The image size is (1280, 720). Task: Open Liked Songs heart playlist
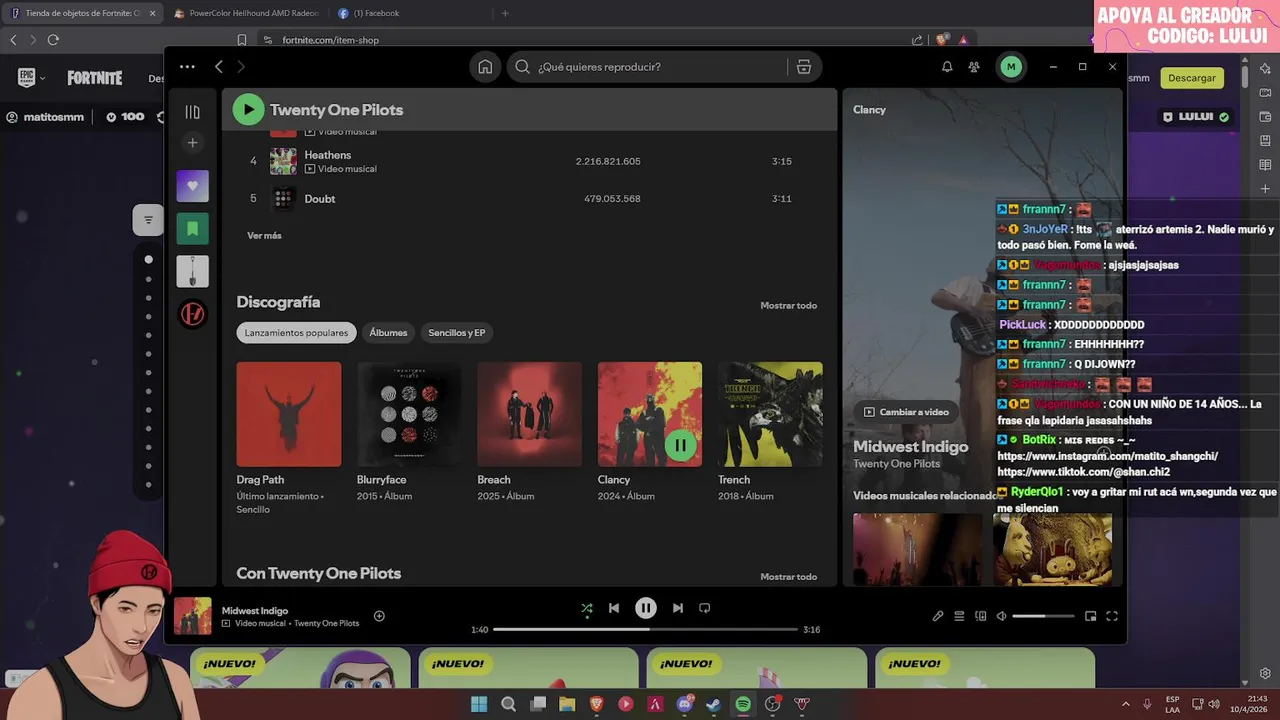click(x=193, y=186)
